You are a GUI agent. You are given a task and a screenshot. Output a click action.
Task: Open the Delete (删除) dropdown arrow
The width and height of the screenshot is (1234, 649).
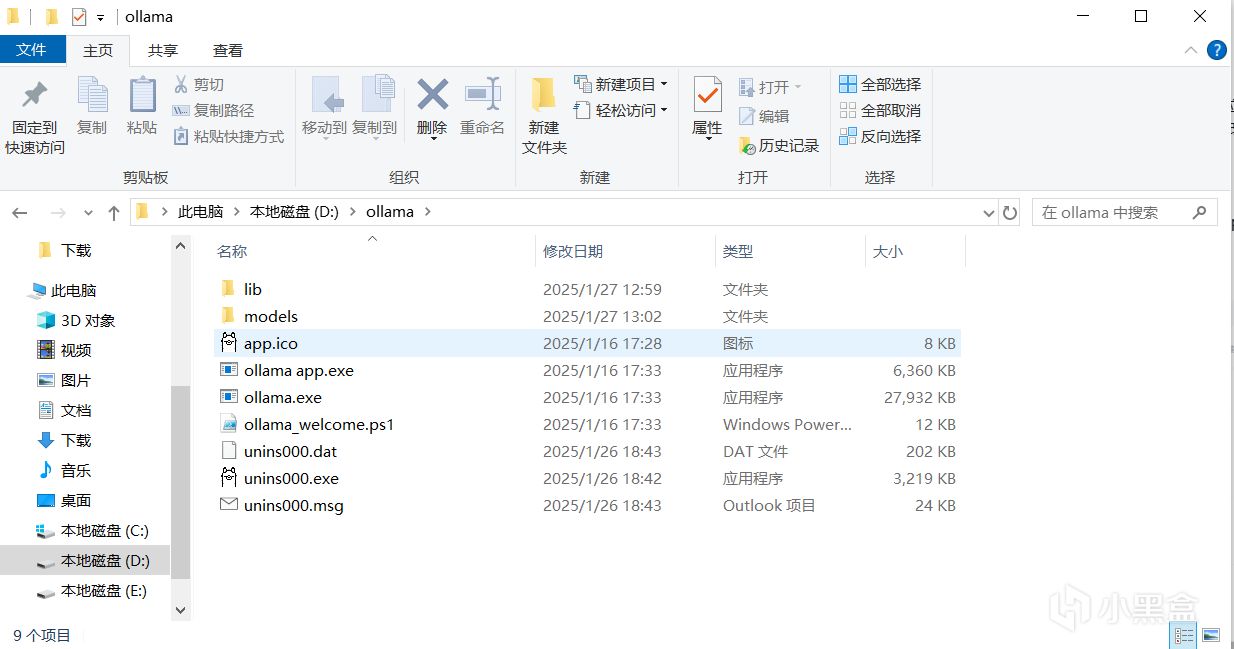point(432,138)
